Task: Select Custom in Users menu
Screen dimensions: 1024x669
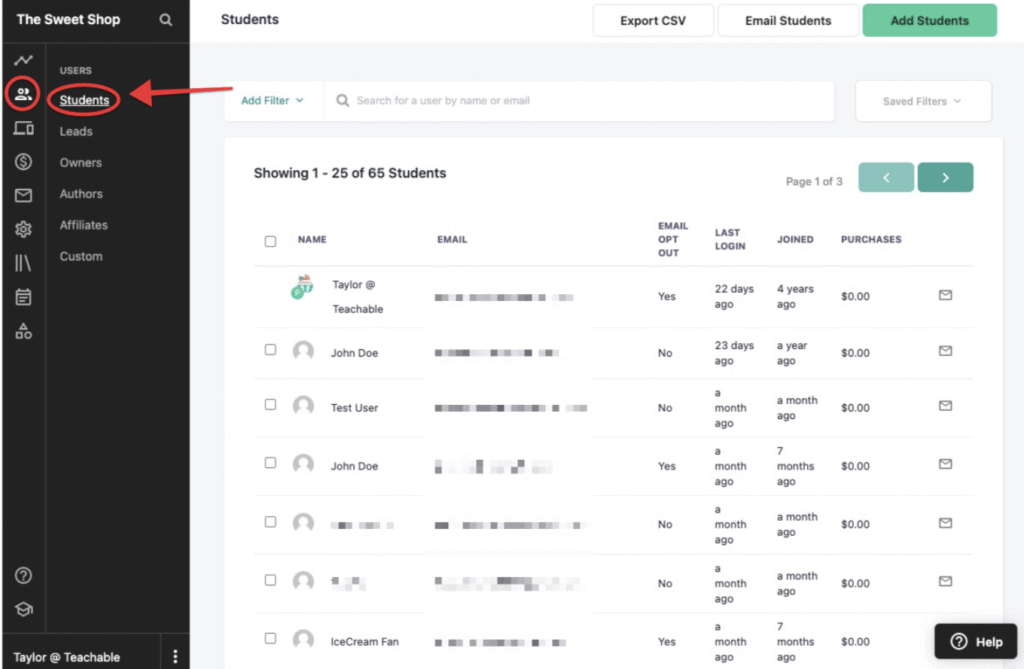Action: coord(81,256)
